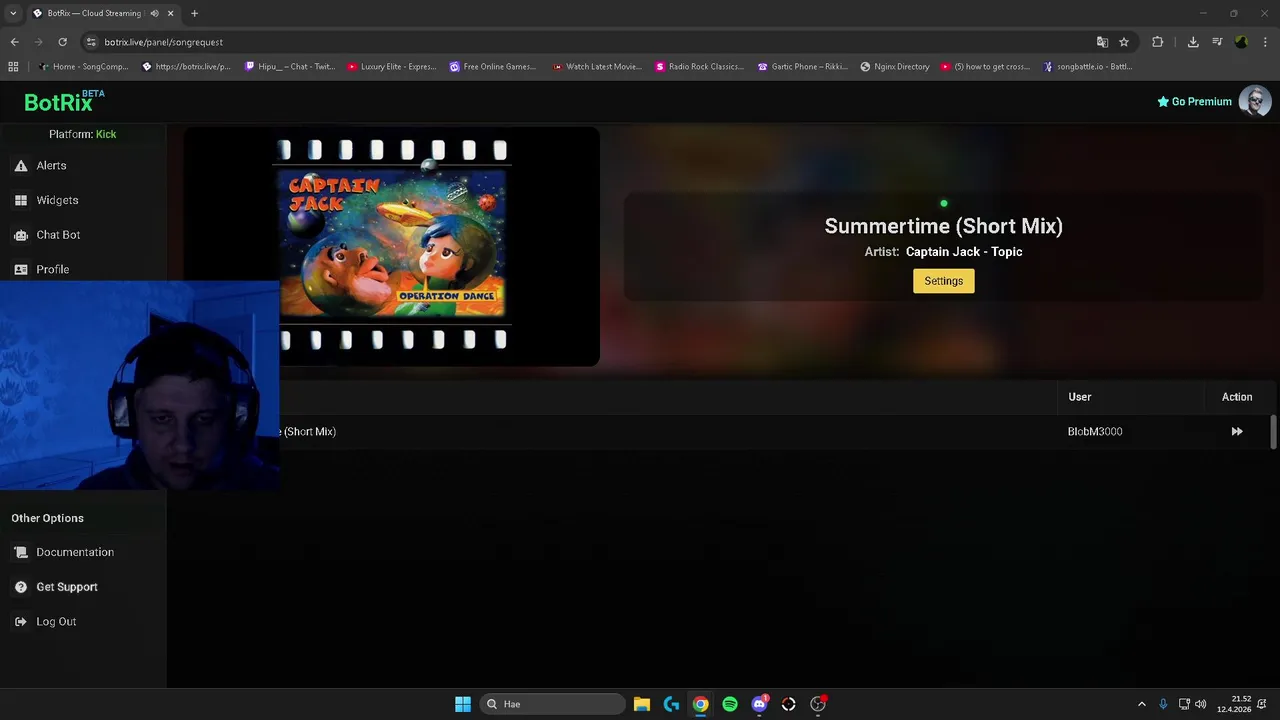Image resolution: width=1280 pixels, height=720 pixels.
Task: Click the browser reload button
Action: pos(62,42)
